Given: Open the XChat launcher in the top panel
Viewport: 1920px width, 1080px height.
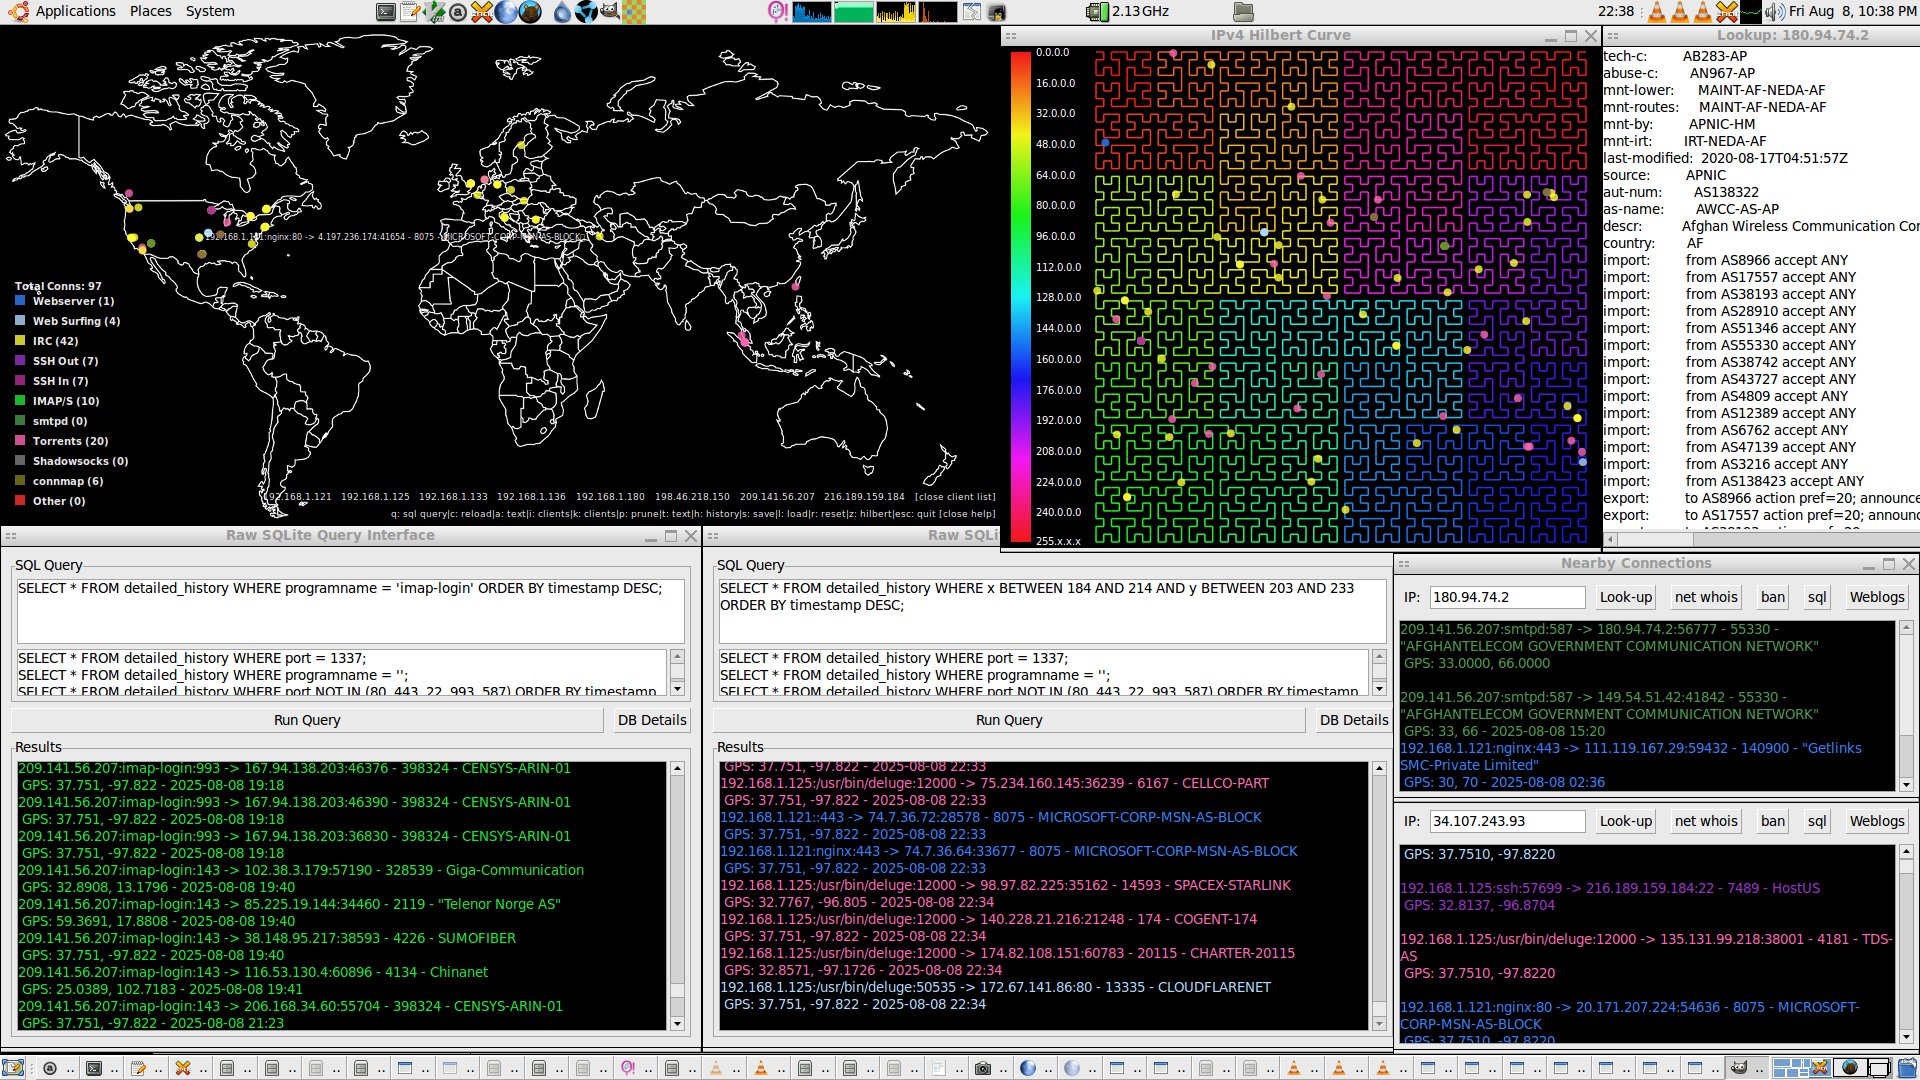Looking at the screenshot, I should coord(482,12).
